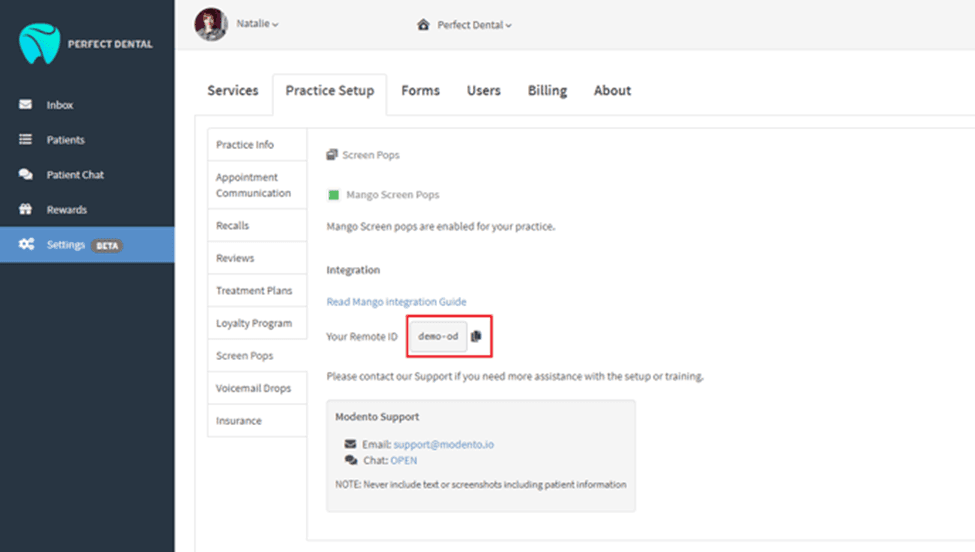The width and height of the screenshot is (975, 552).
Task: Expand the Natalie user dropdown
Action: pyautogui.click(x=257, y=24)
